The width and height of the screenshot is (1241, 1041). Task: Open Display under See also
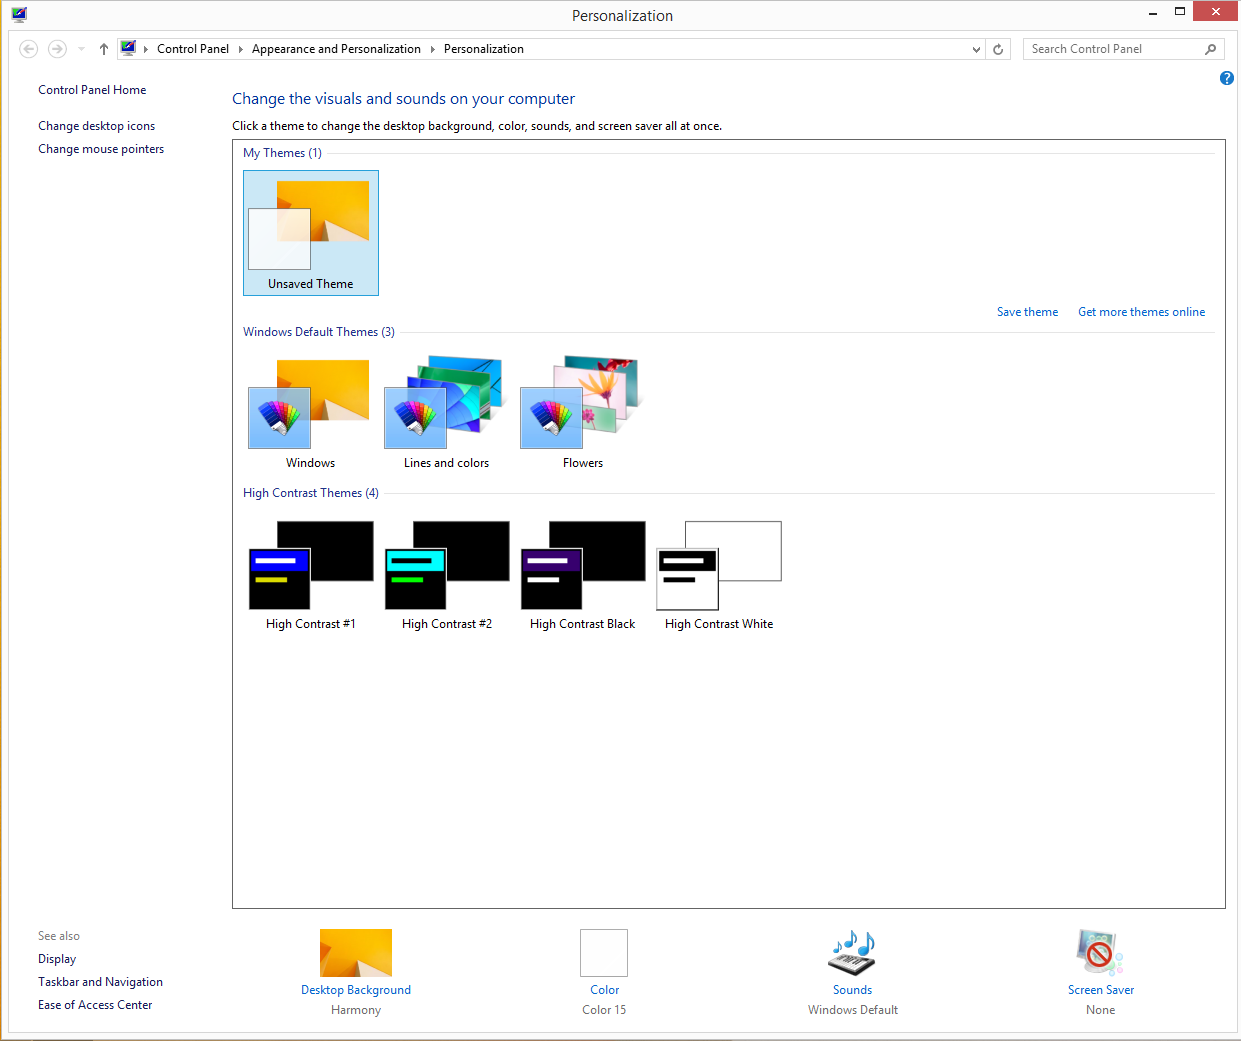point(57,959)
